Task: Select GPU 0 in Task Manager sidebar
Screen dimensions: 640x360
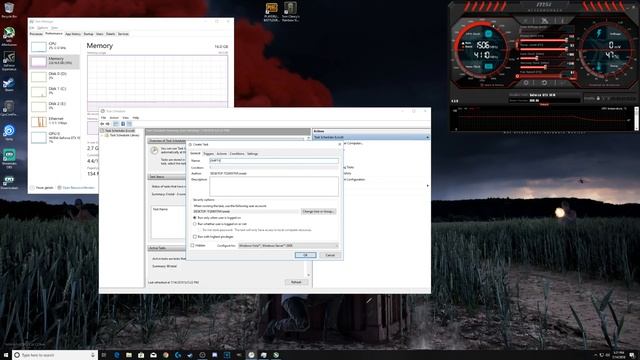Action: click(x=55, y=137)
